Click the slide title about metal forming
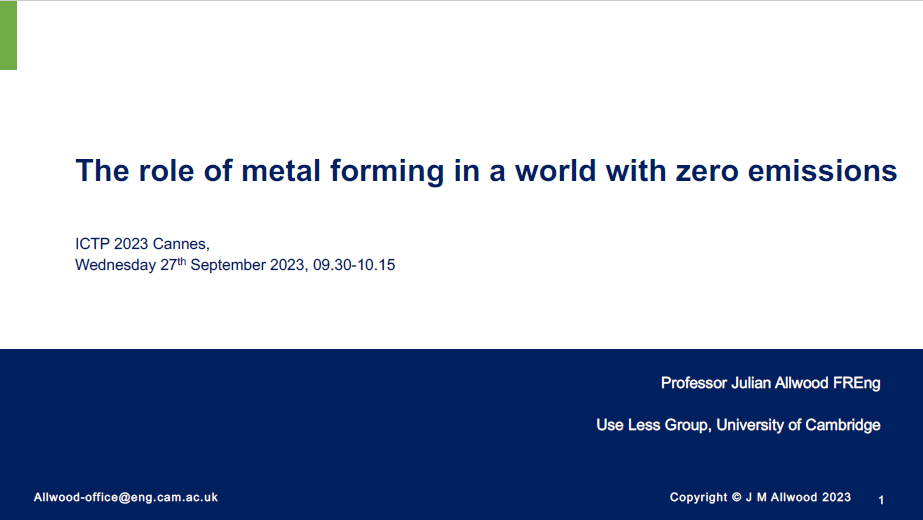 coord(486,171)
